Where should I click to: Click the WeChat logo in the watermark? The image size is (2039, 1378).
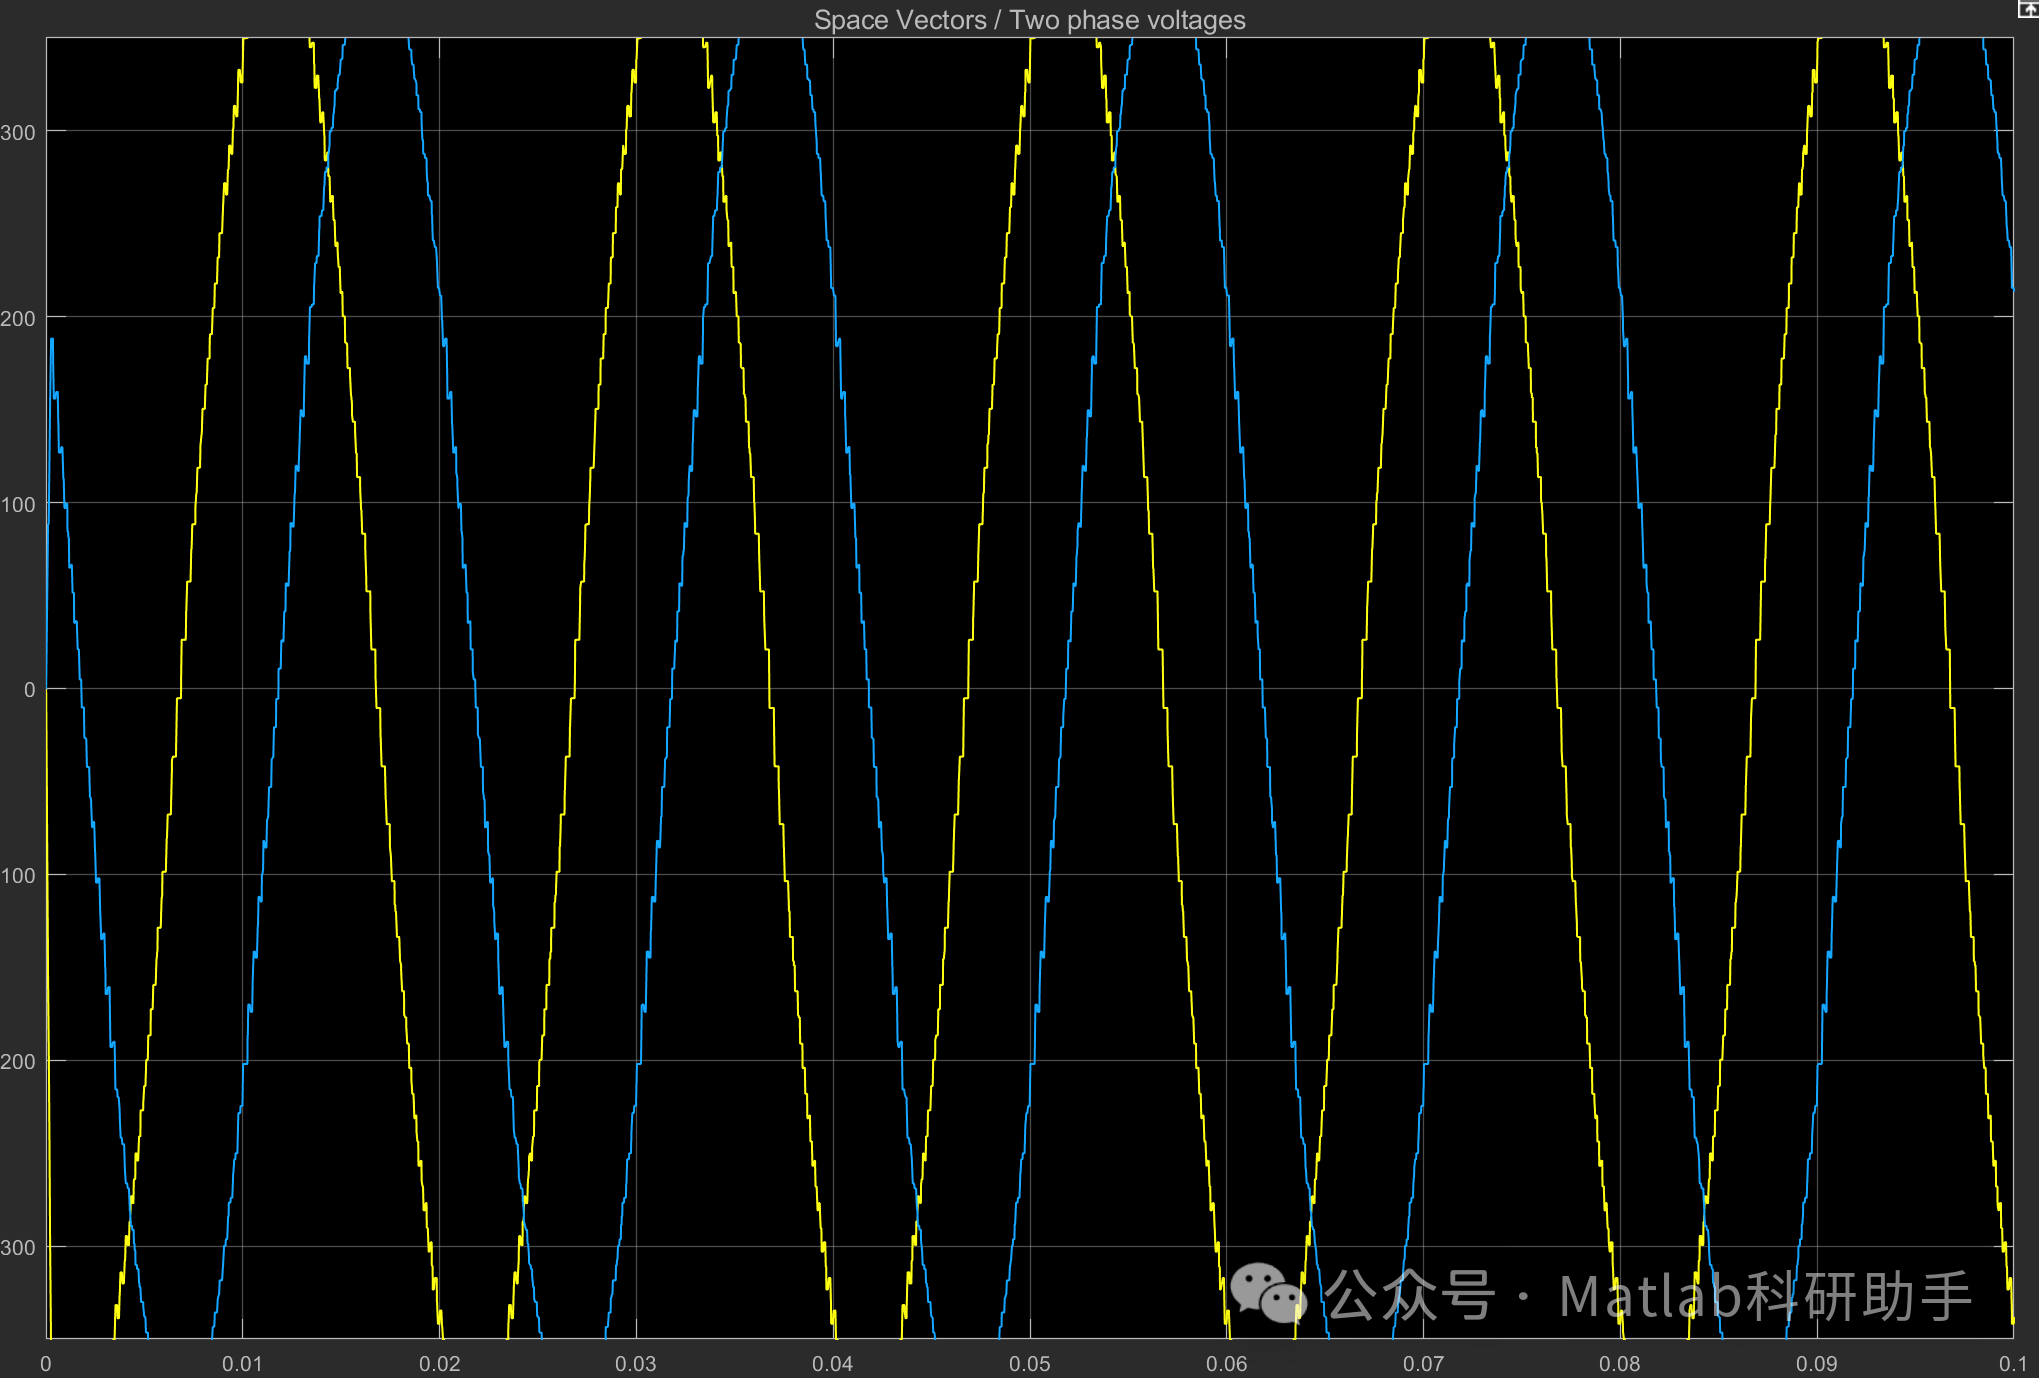coord(1268,1293)
